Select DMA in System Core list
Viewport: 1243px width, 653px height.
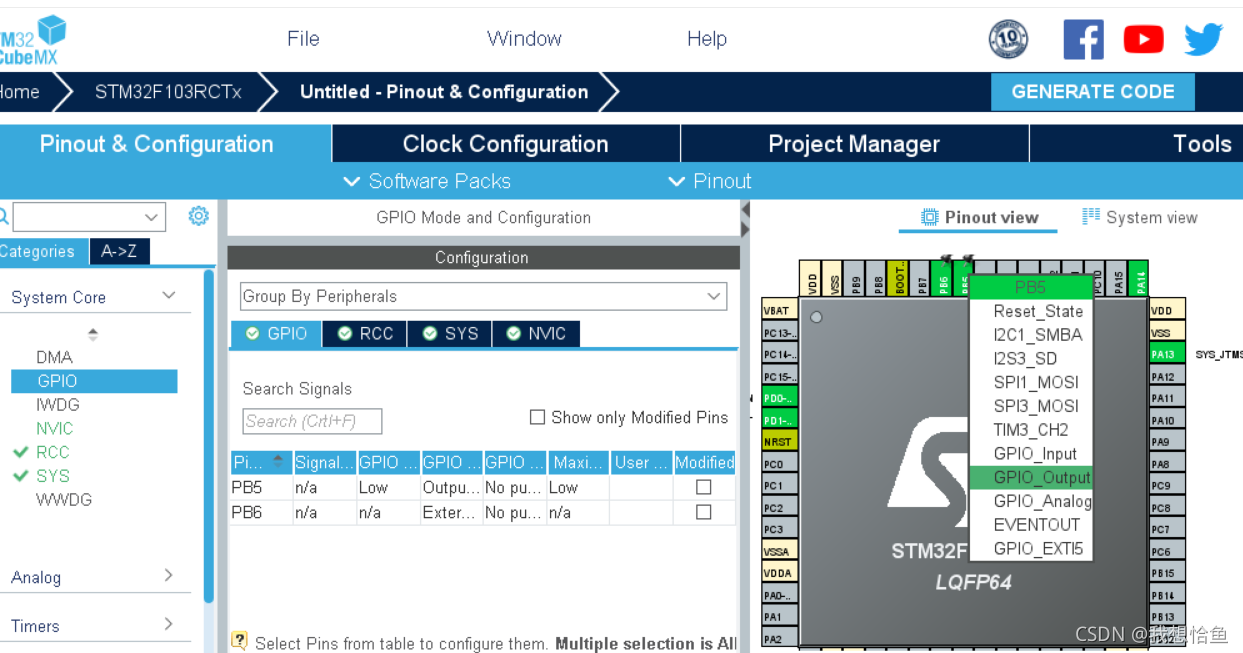(x=54, y=357)
